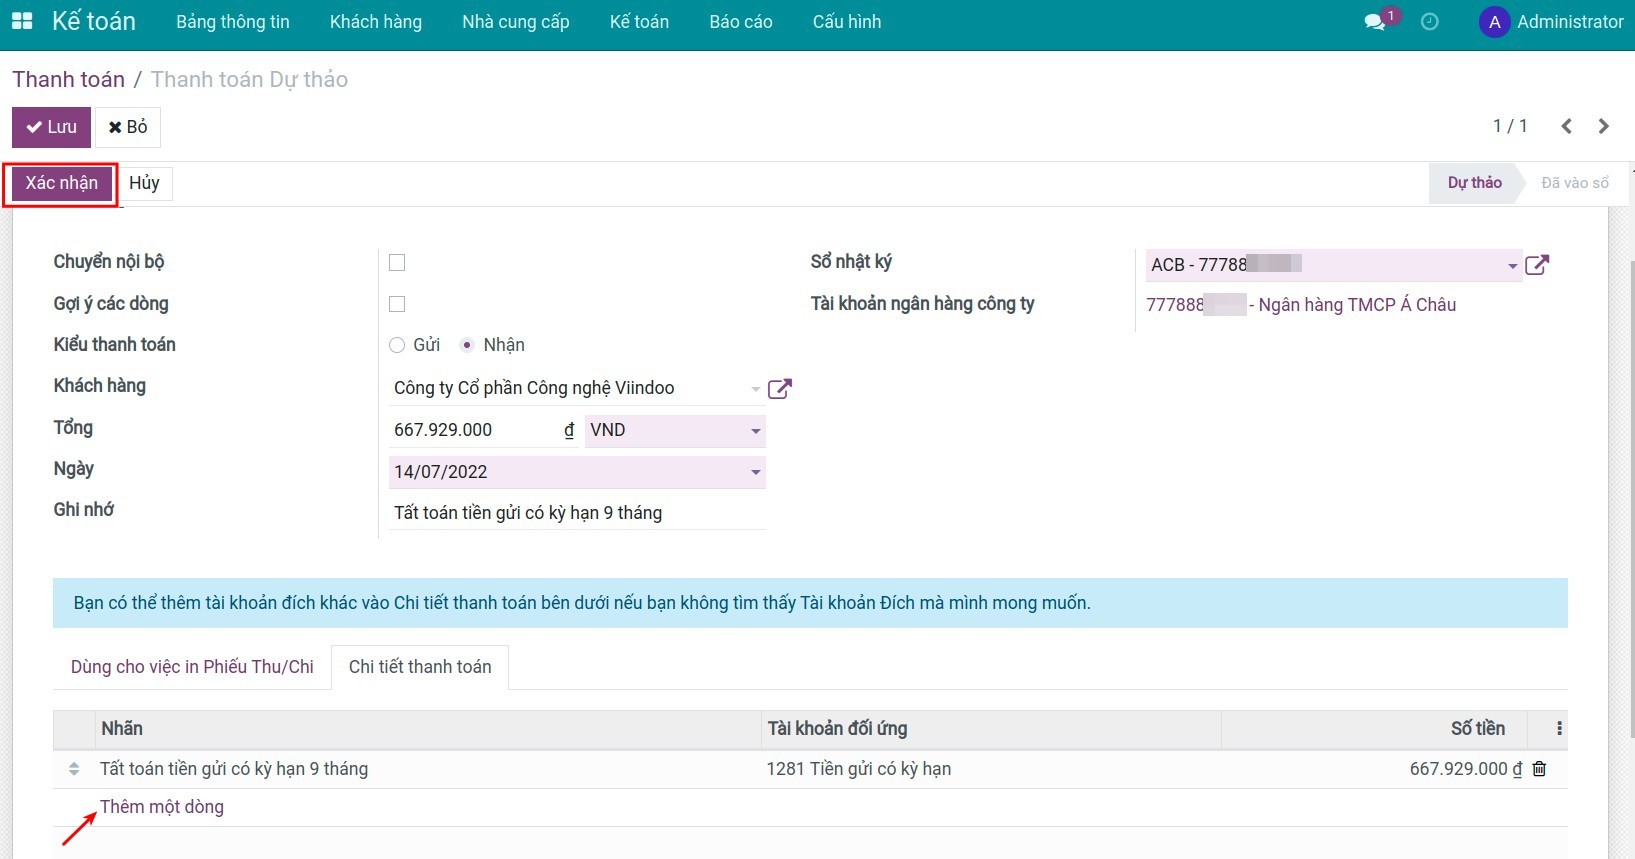
Task: Go to the next record arrow
Action: (1604, 126)
